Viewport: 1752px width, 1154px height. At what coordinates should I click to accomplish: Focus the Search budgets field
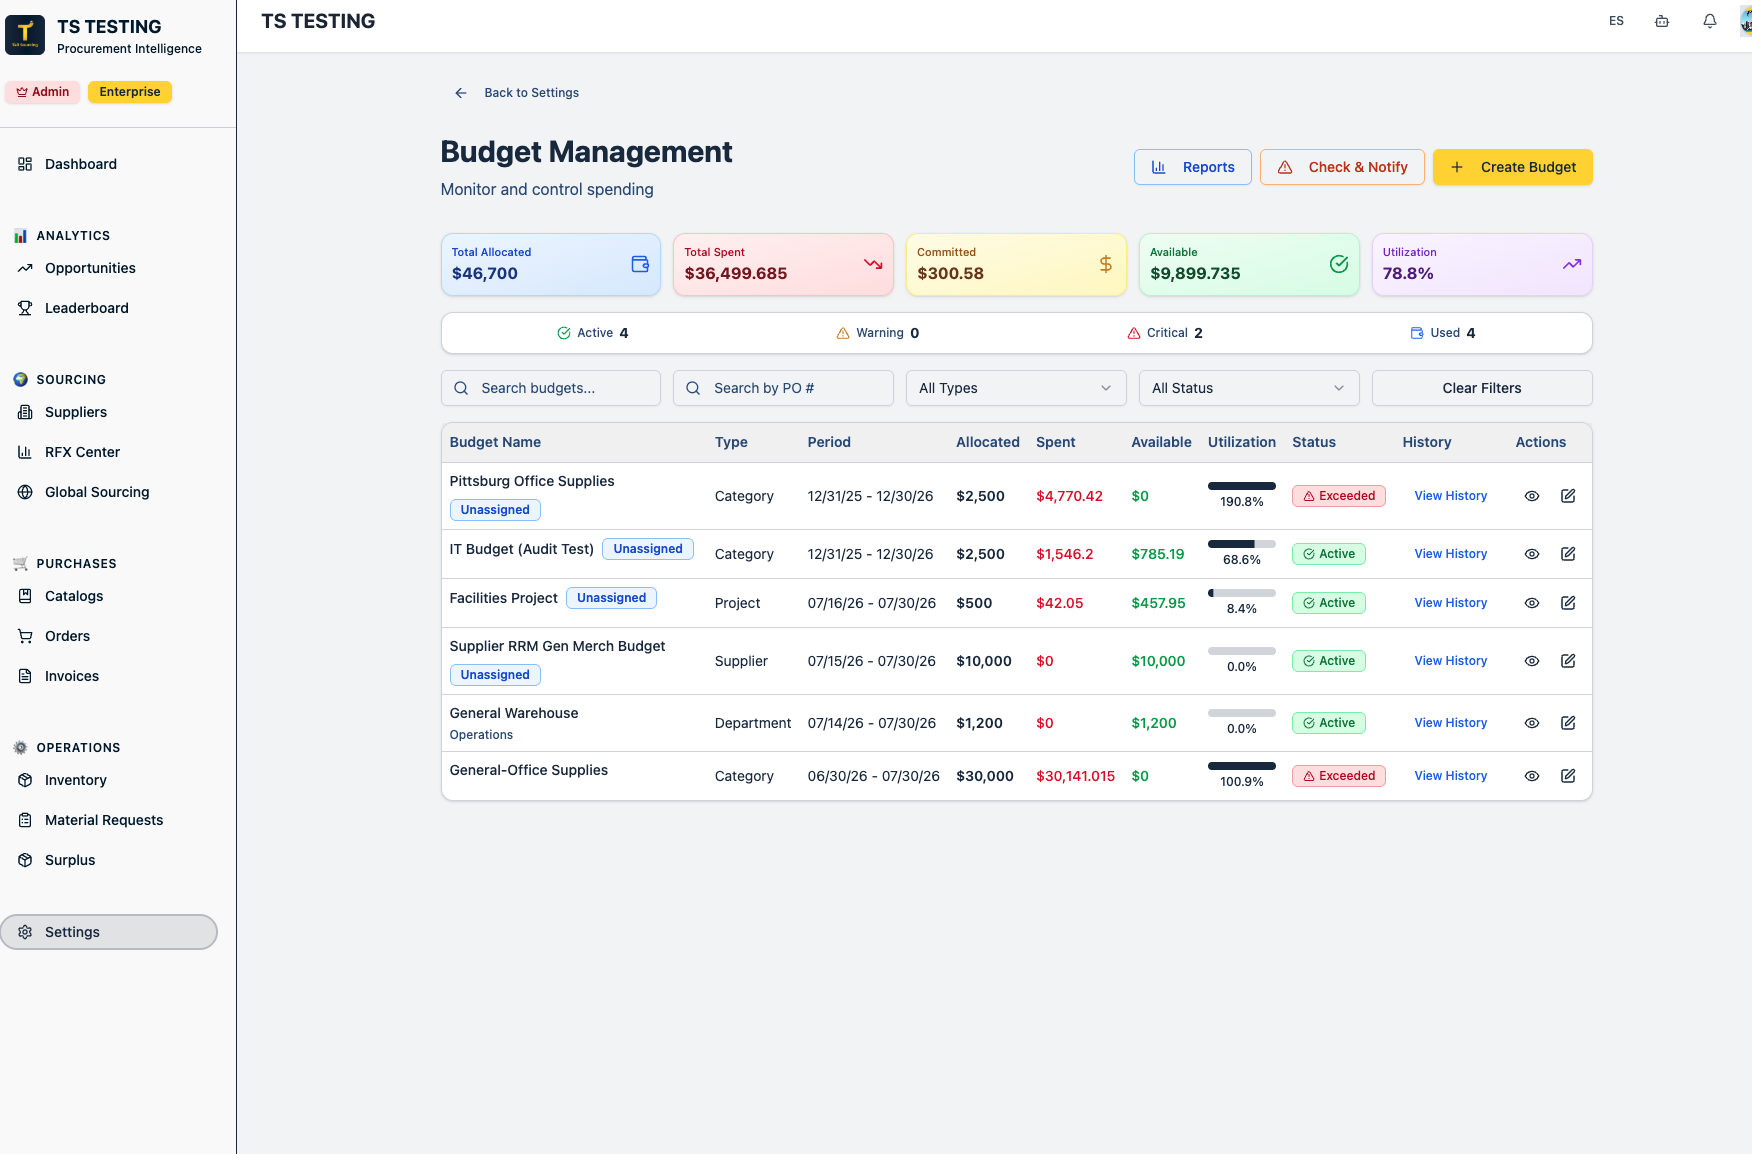pos(551,388)
